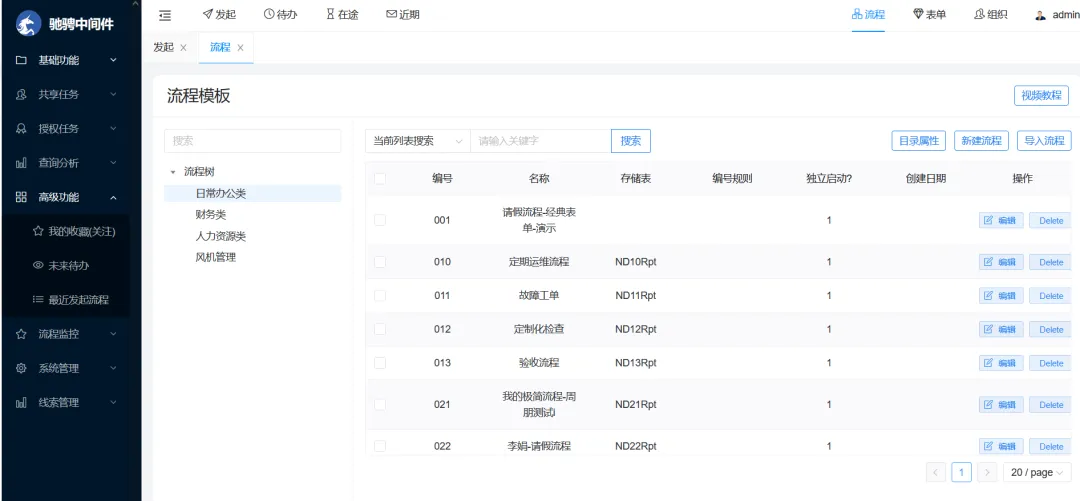Viewport: 1080px width, 501px height.
Task: Check the box for row 001
Action: (380, 220)
